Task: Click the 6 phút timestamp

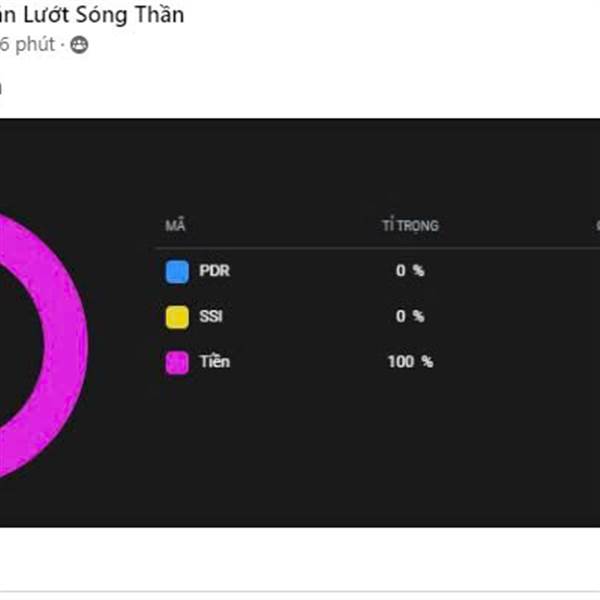Action: point(27,44)
